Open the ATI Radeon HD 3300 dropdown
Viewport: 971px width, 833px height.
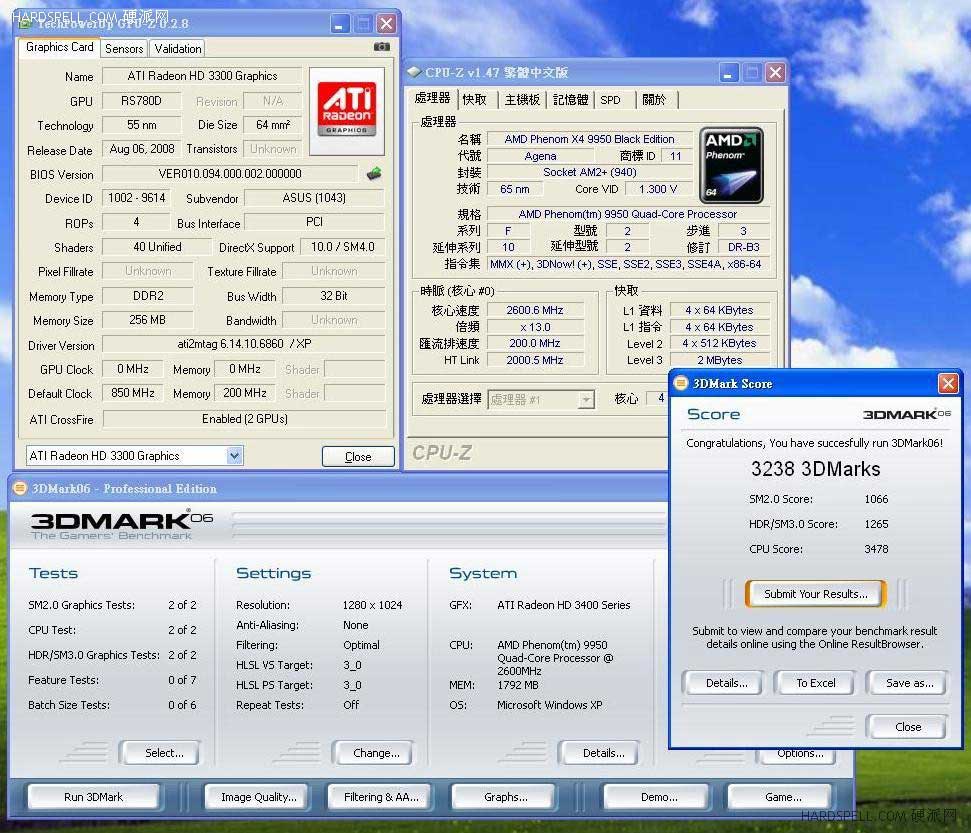tap(234, 456)
